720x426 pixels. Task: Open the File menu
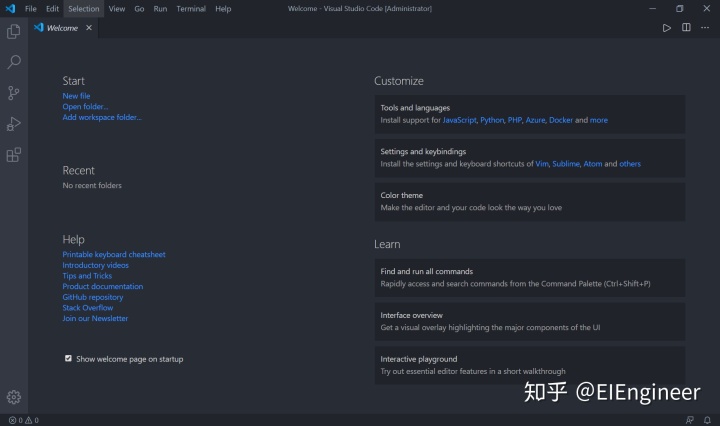(x=31, y=9)
